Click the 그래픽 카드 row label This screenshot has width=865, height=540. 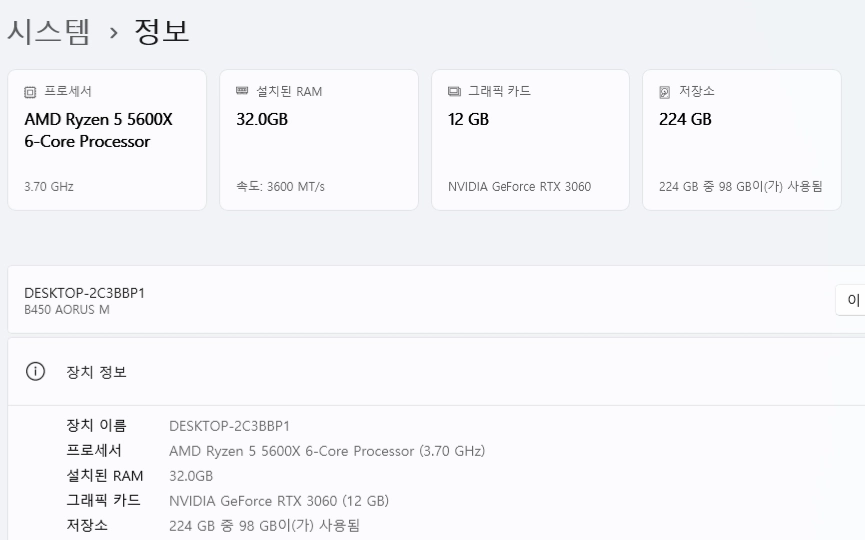point(103,500)
